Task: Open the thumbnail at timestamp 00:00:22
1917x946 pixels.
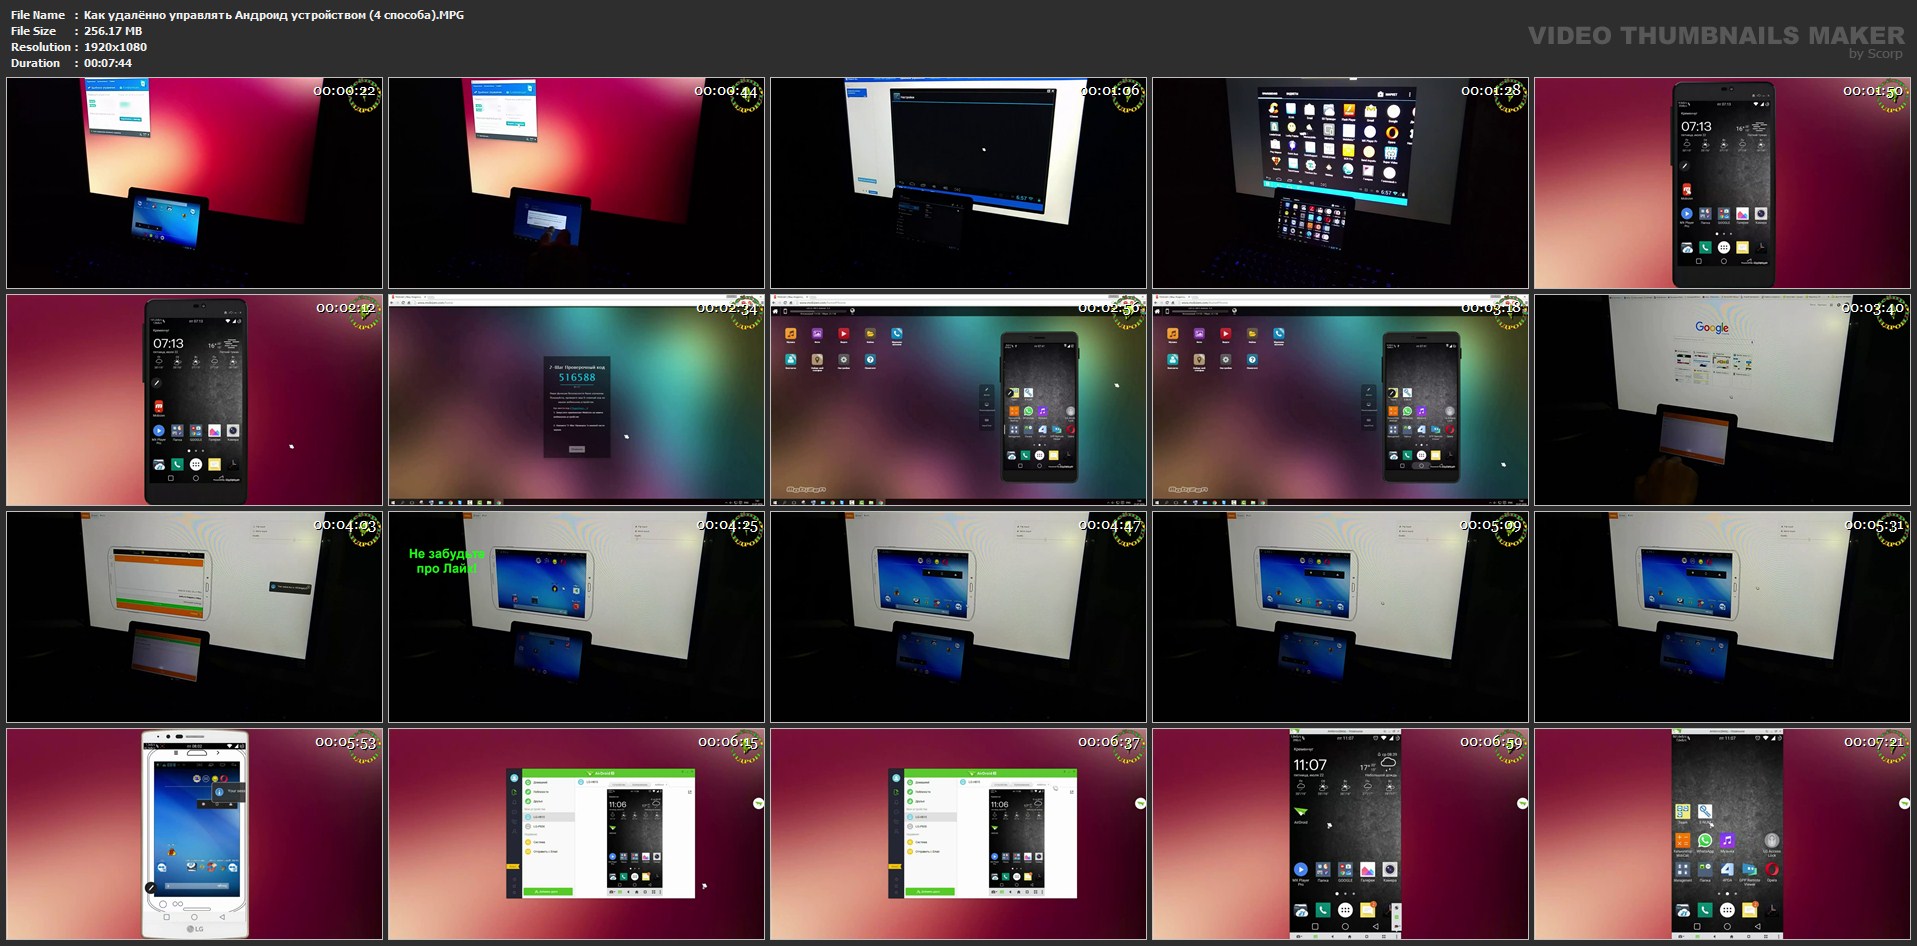Action: [194, 183]
